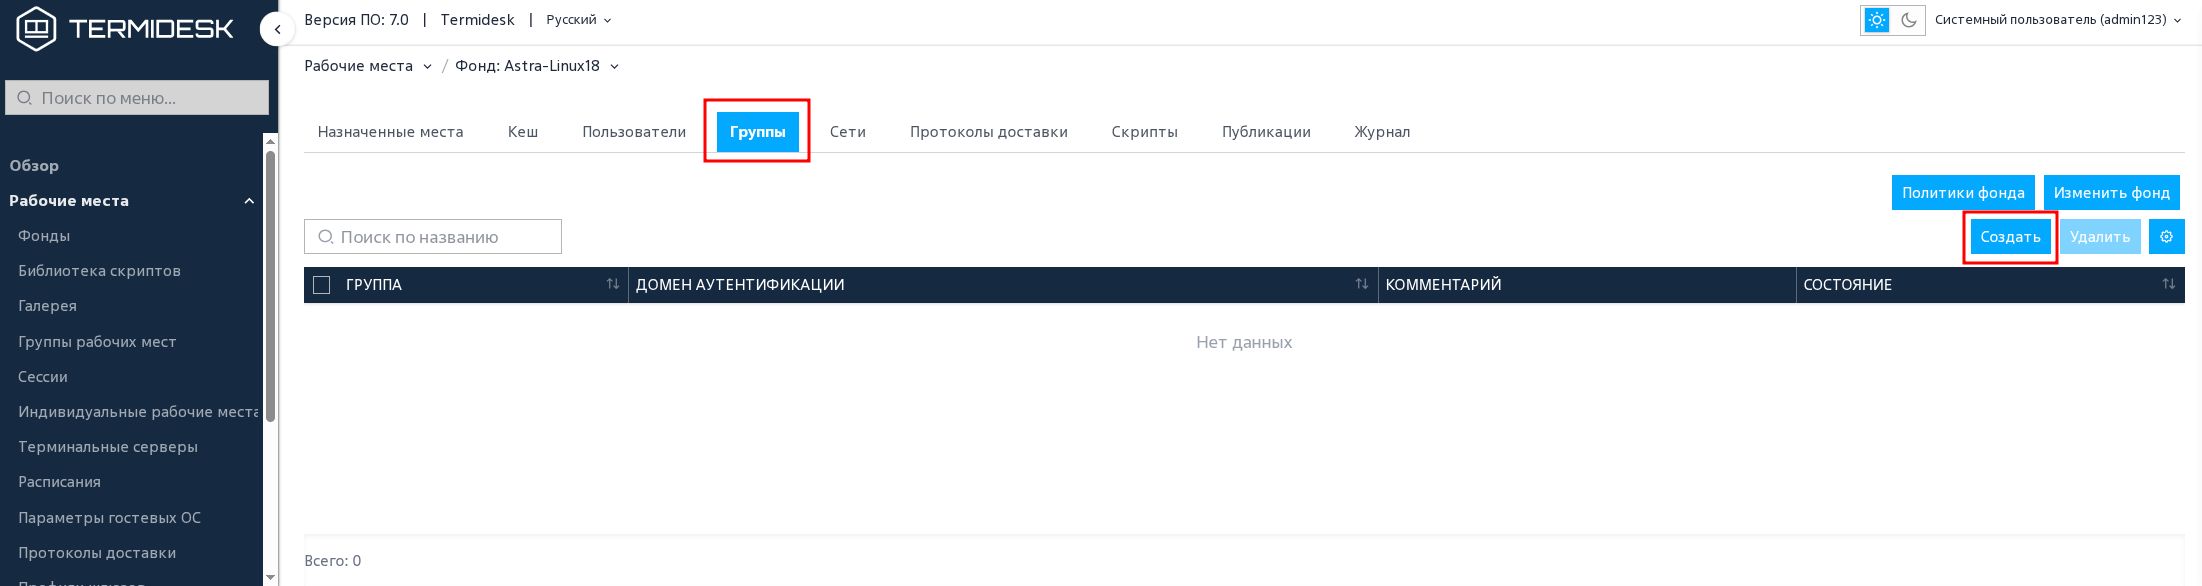Image resolution: width=2202 pixels, height=586 pixels.
Task: Click the sidebar scrollbar down arrow
Action: coord(270,578)
